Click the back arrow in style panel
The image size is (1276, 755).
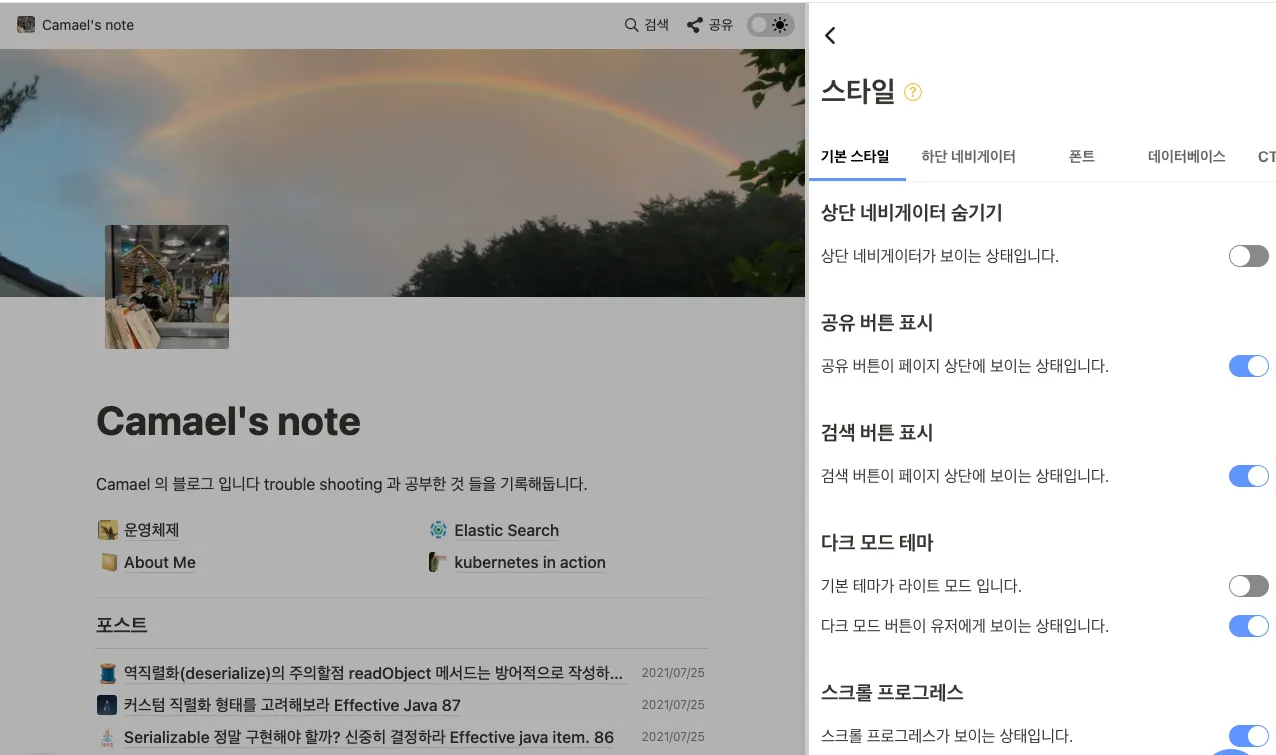(829, 35)
